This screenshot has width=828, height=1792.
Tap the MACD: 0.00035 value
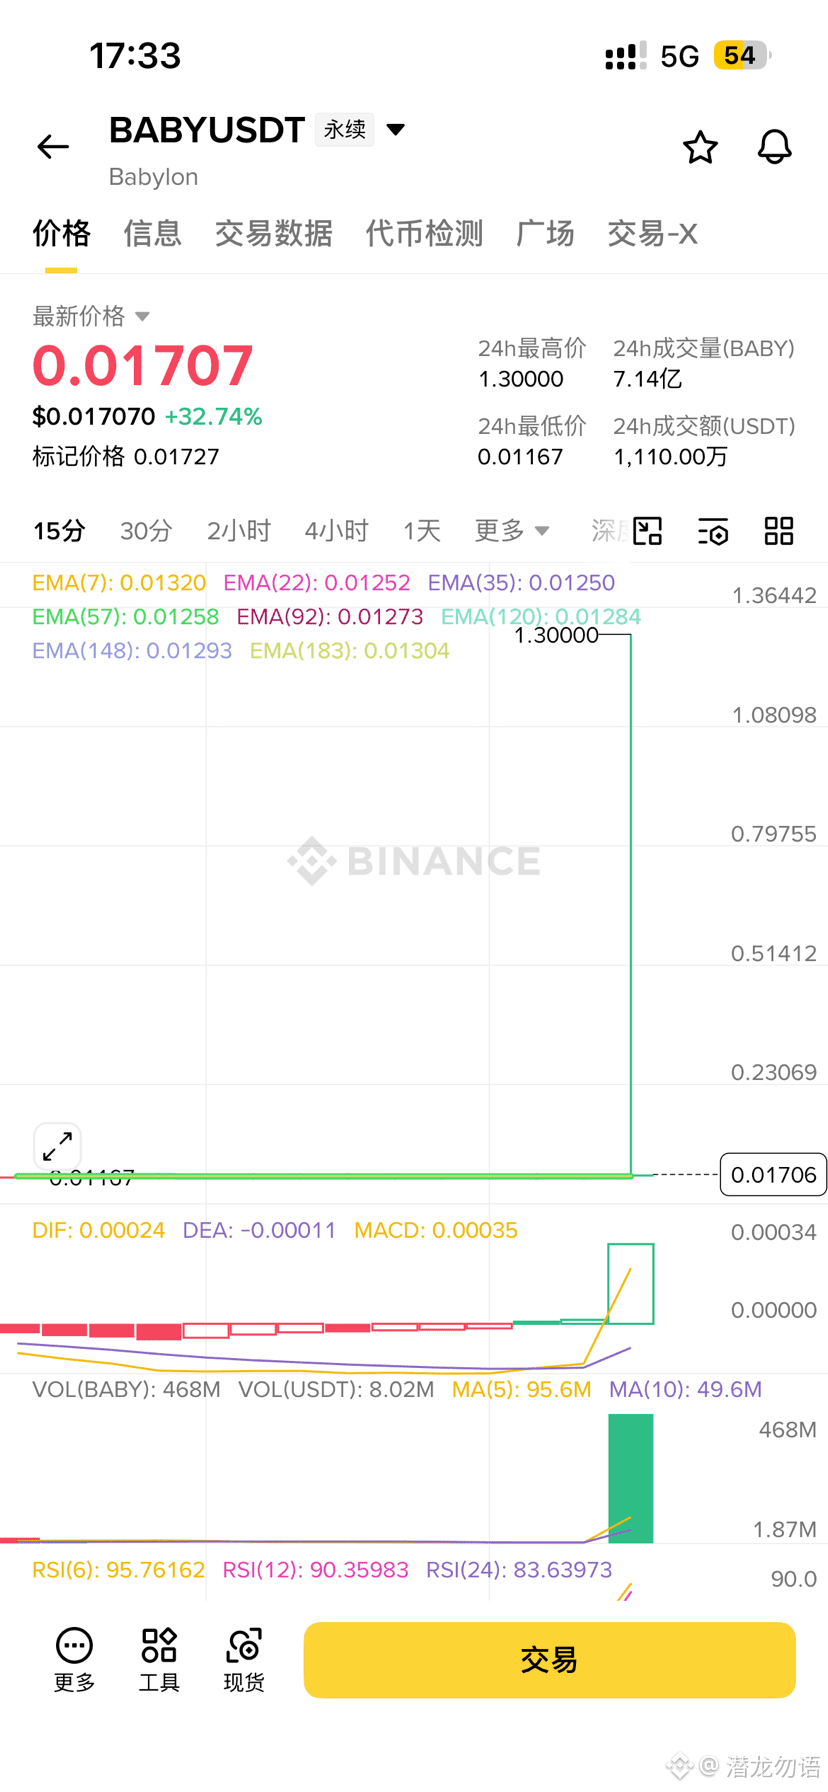[436, 1230]
